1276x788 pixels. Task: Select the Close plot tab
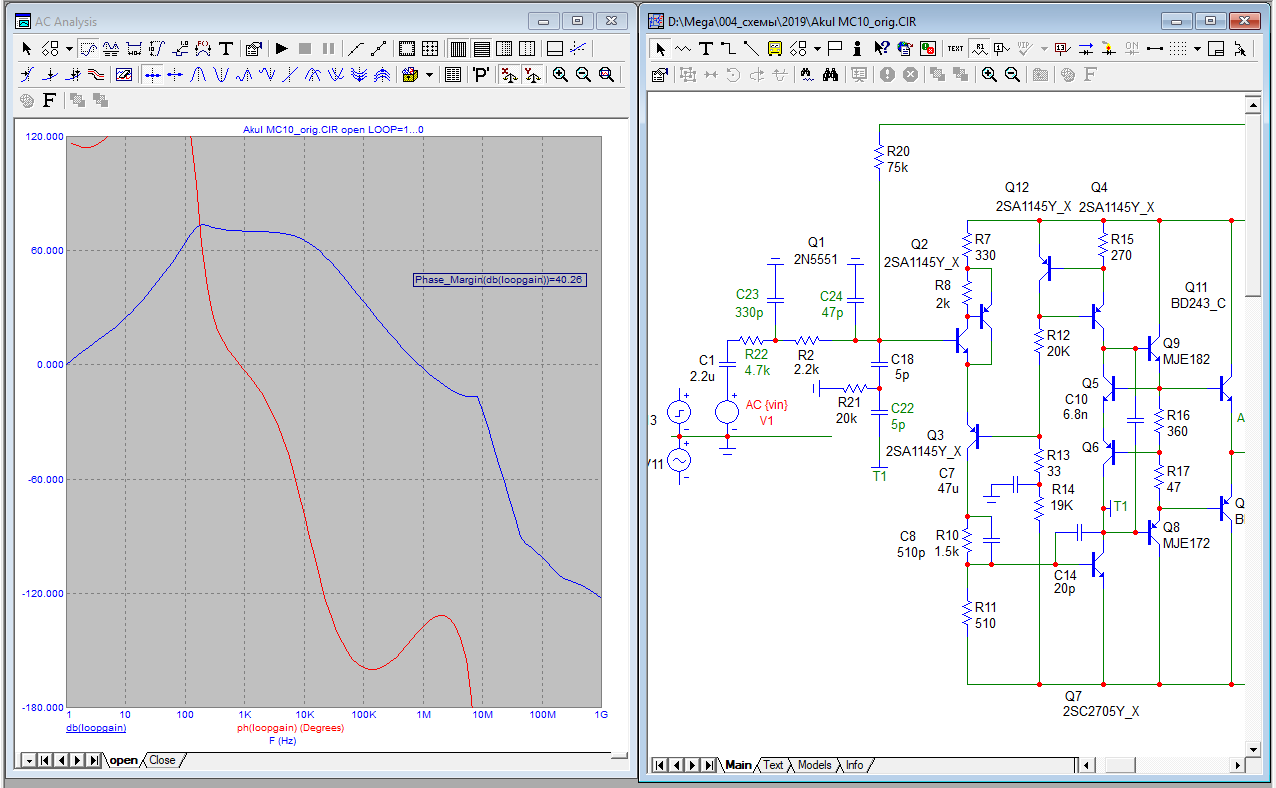[162, 760]
